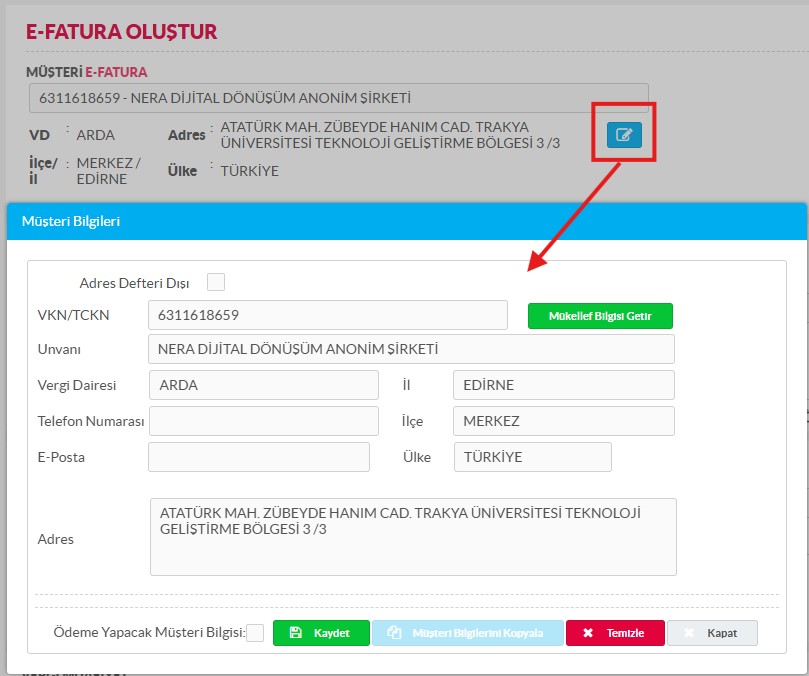This screenshot has height=676, width=809.
Task: Click the Unvanı label
Action: pyautogui.click(x=59, y=349)
